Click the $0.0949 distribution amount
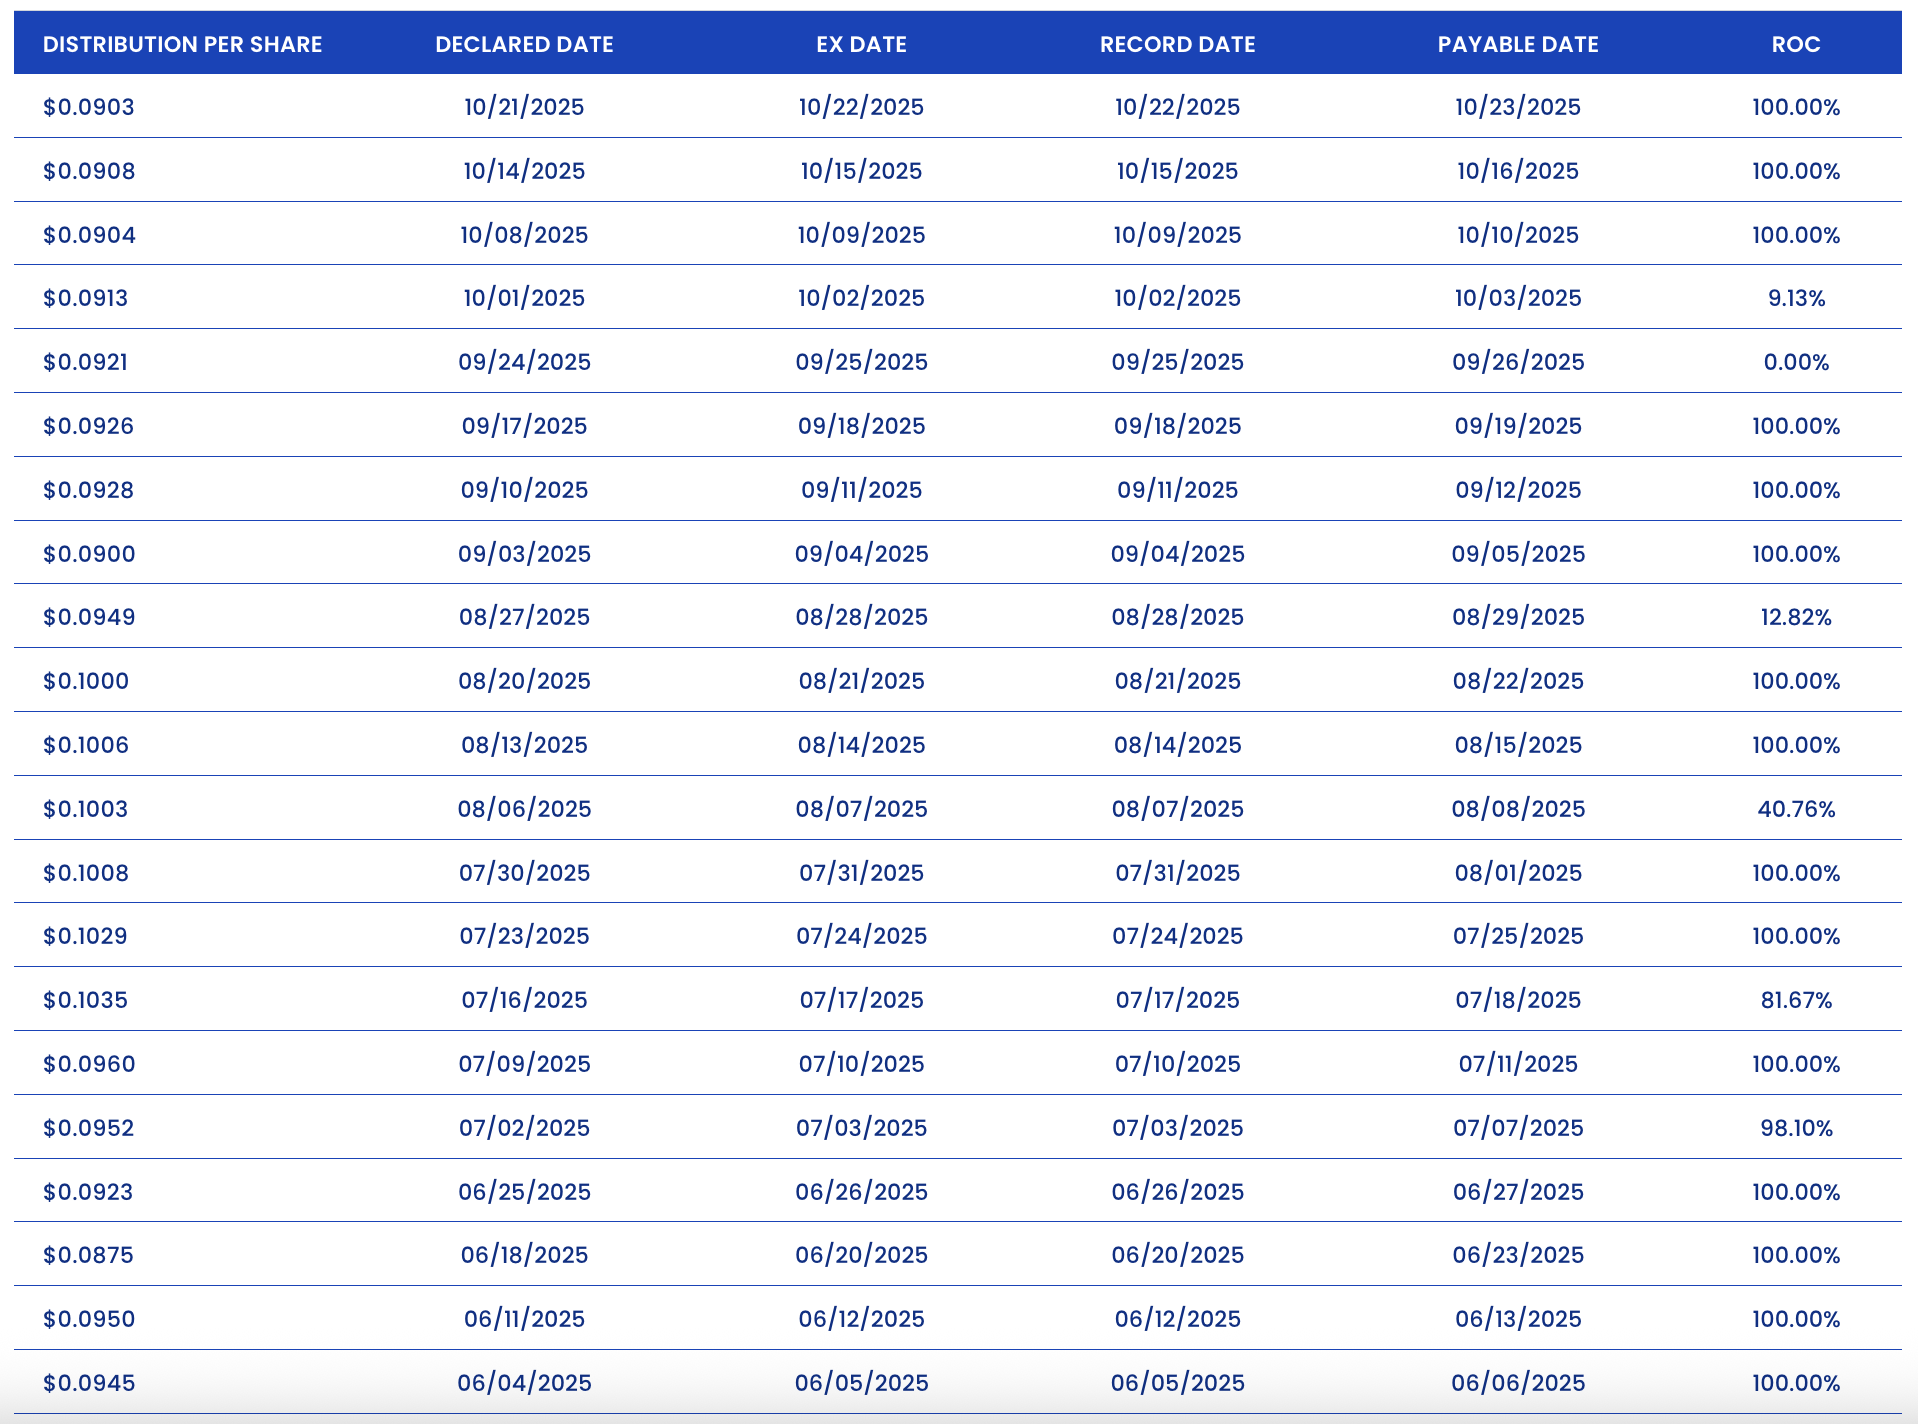The width and height of the screenshot is (1918, 1424). (x=89, y=617)
